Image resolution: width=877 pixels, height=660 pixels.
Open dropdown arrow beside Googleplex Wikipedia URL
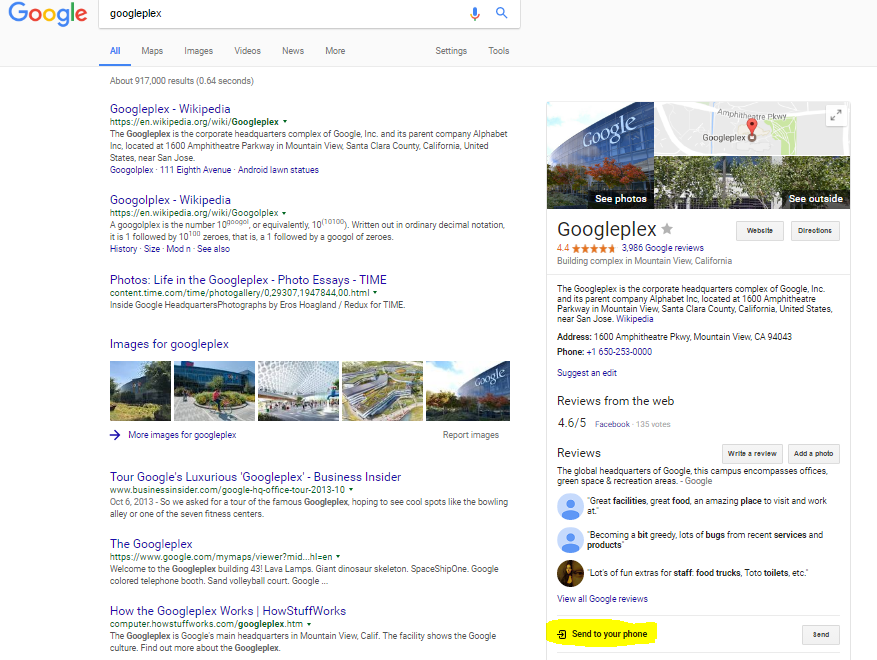click(285, 121)
